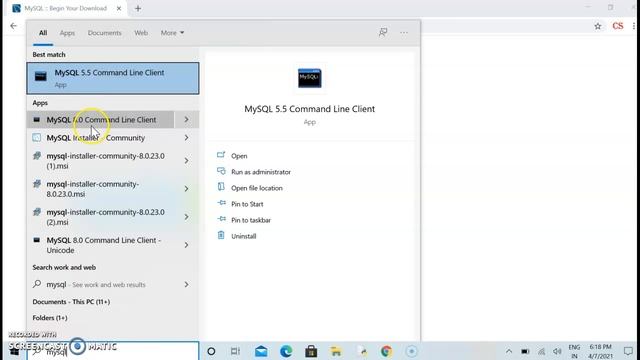Choose Open file location

[257, 188]
